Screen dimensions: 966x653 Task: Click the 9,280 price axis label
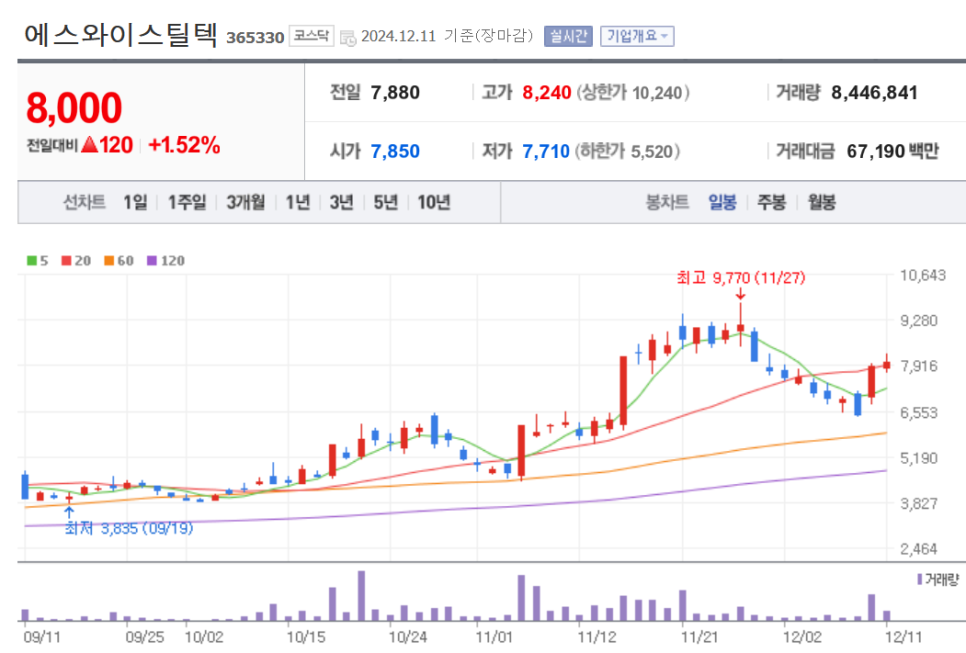919,321
